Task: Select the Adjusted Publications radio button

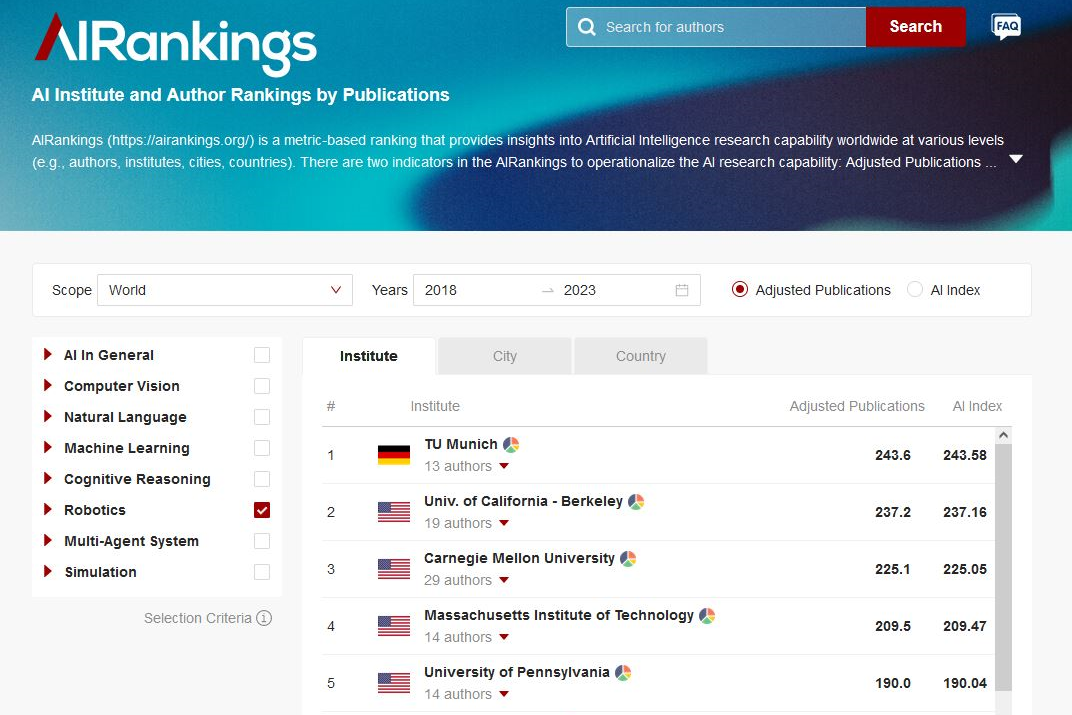Action: tap(740, 289)
